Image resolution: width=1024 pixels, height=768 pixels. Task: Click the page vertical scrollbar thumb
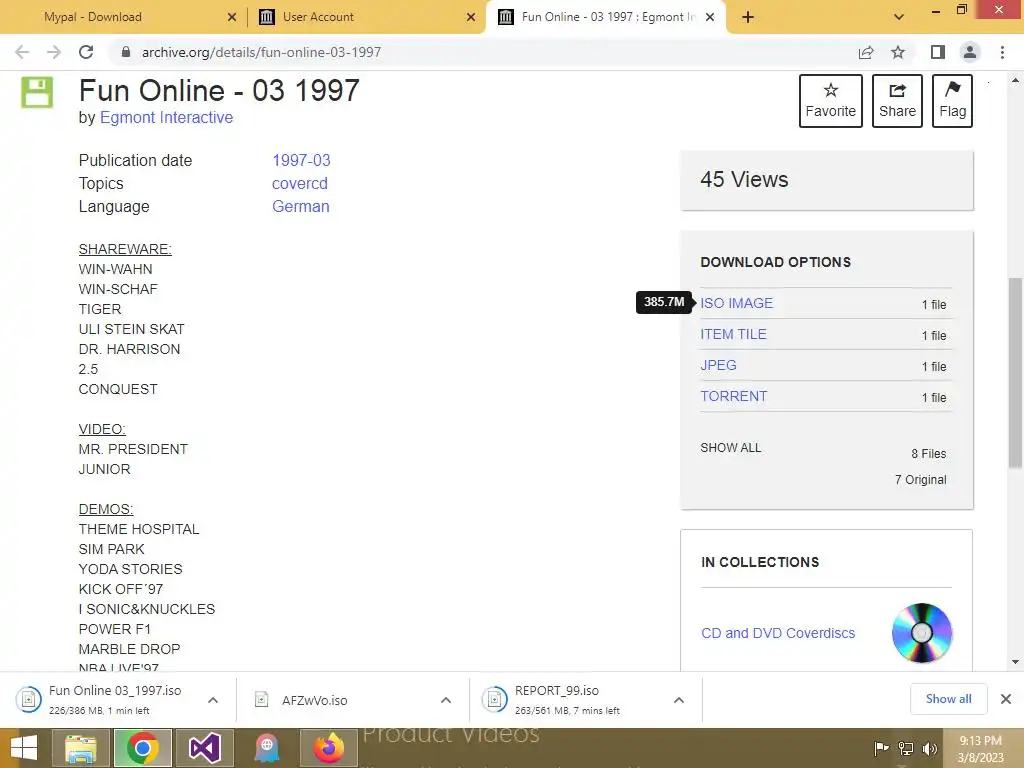[1015, 372]
